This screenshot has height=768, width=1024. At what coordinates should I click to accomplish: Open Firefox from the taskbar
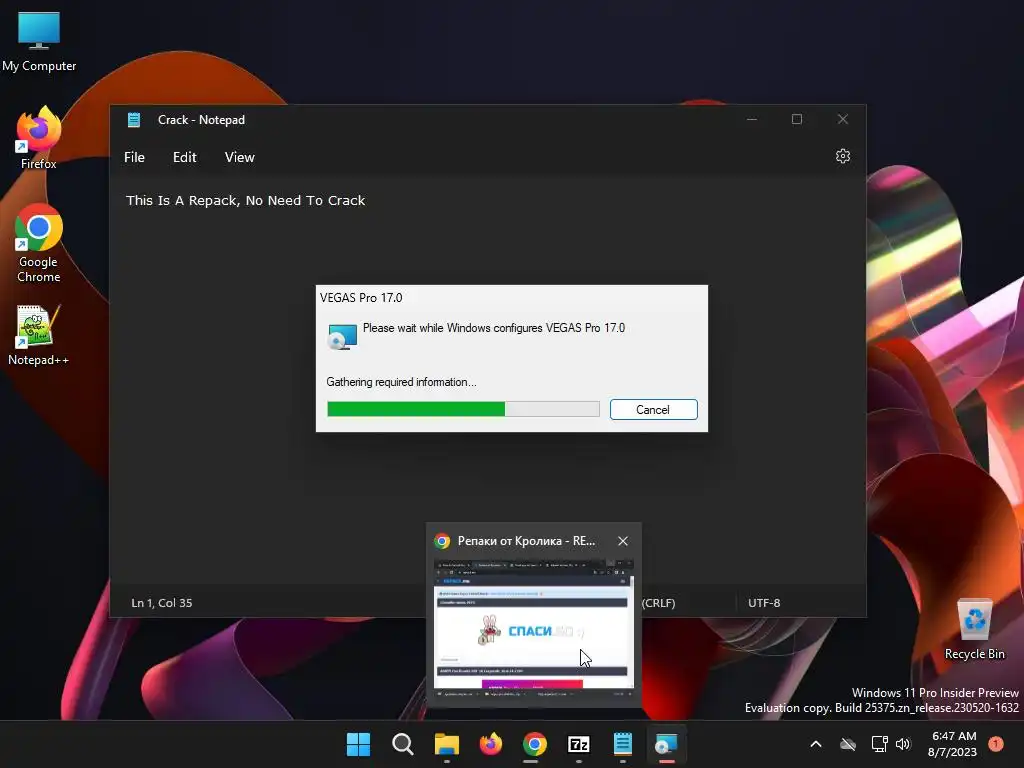490,744
